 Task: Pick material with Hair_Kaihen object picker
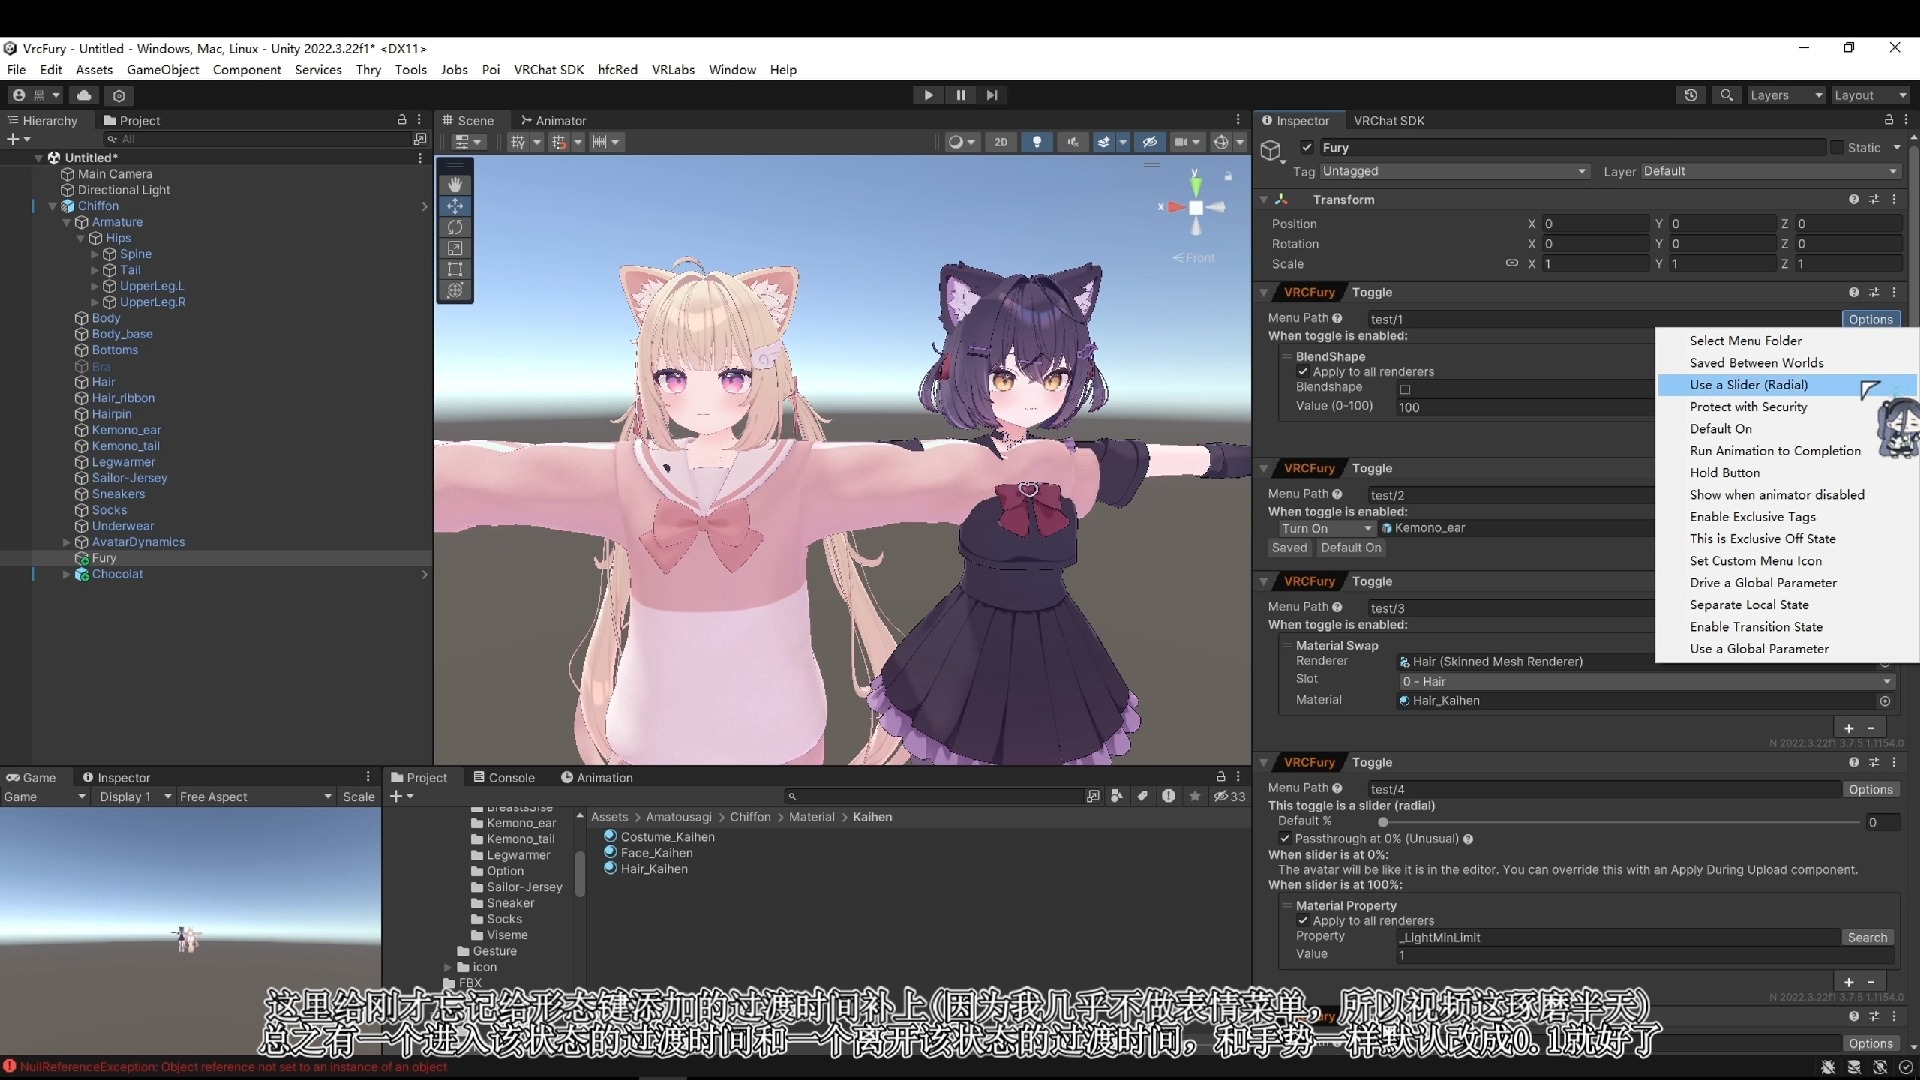click(1885, 701)
